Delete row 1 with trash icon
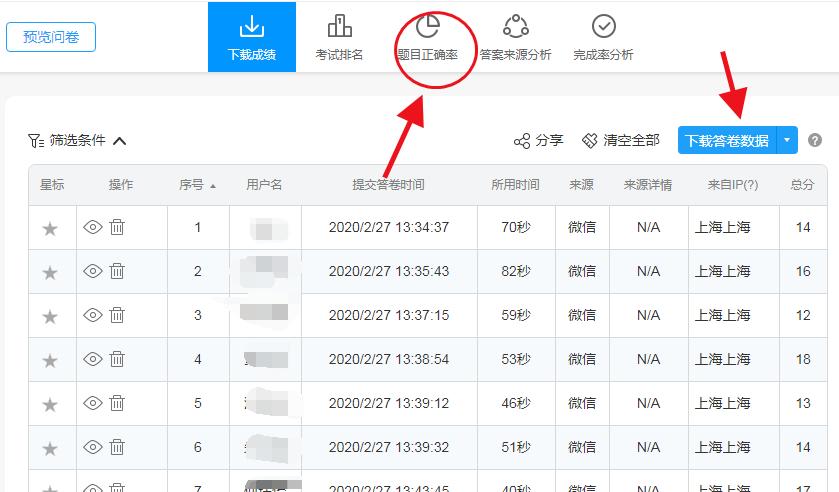 117,227
